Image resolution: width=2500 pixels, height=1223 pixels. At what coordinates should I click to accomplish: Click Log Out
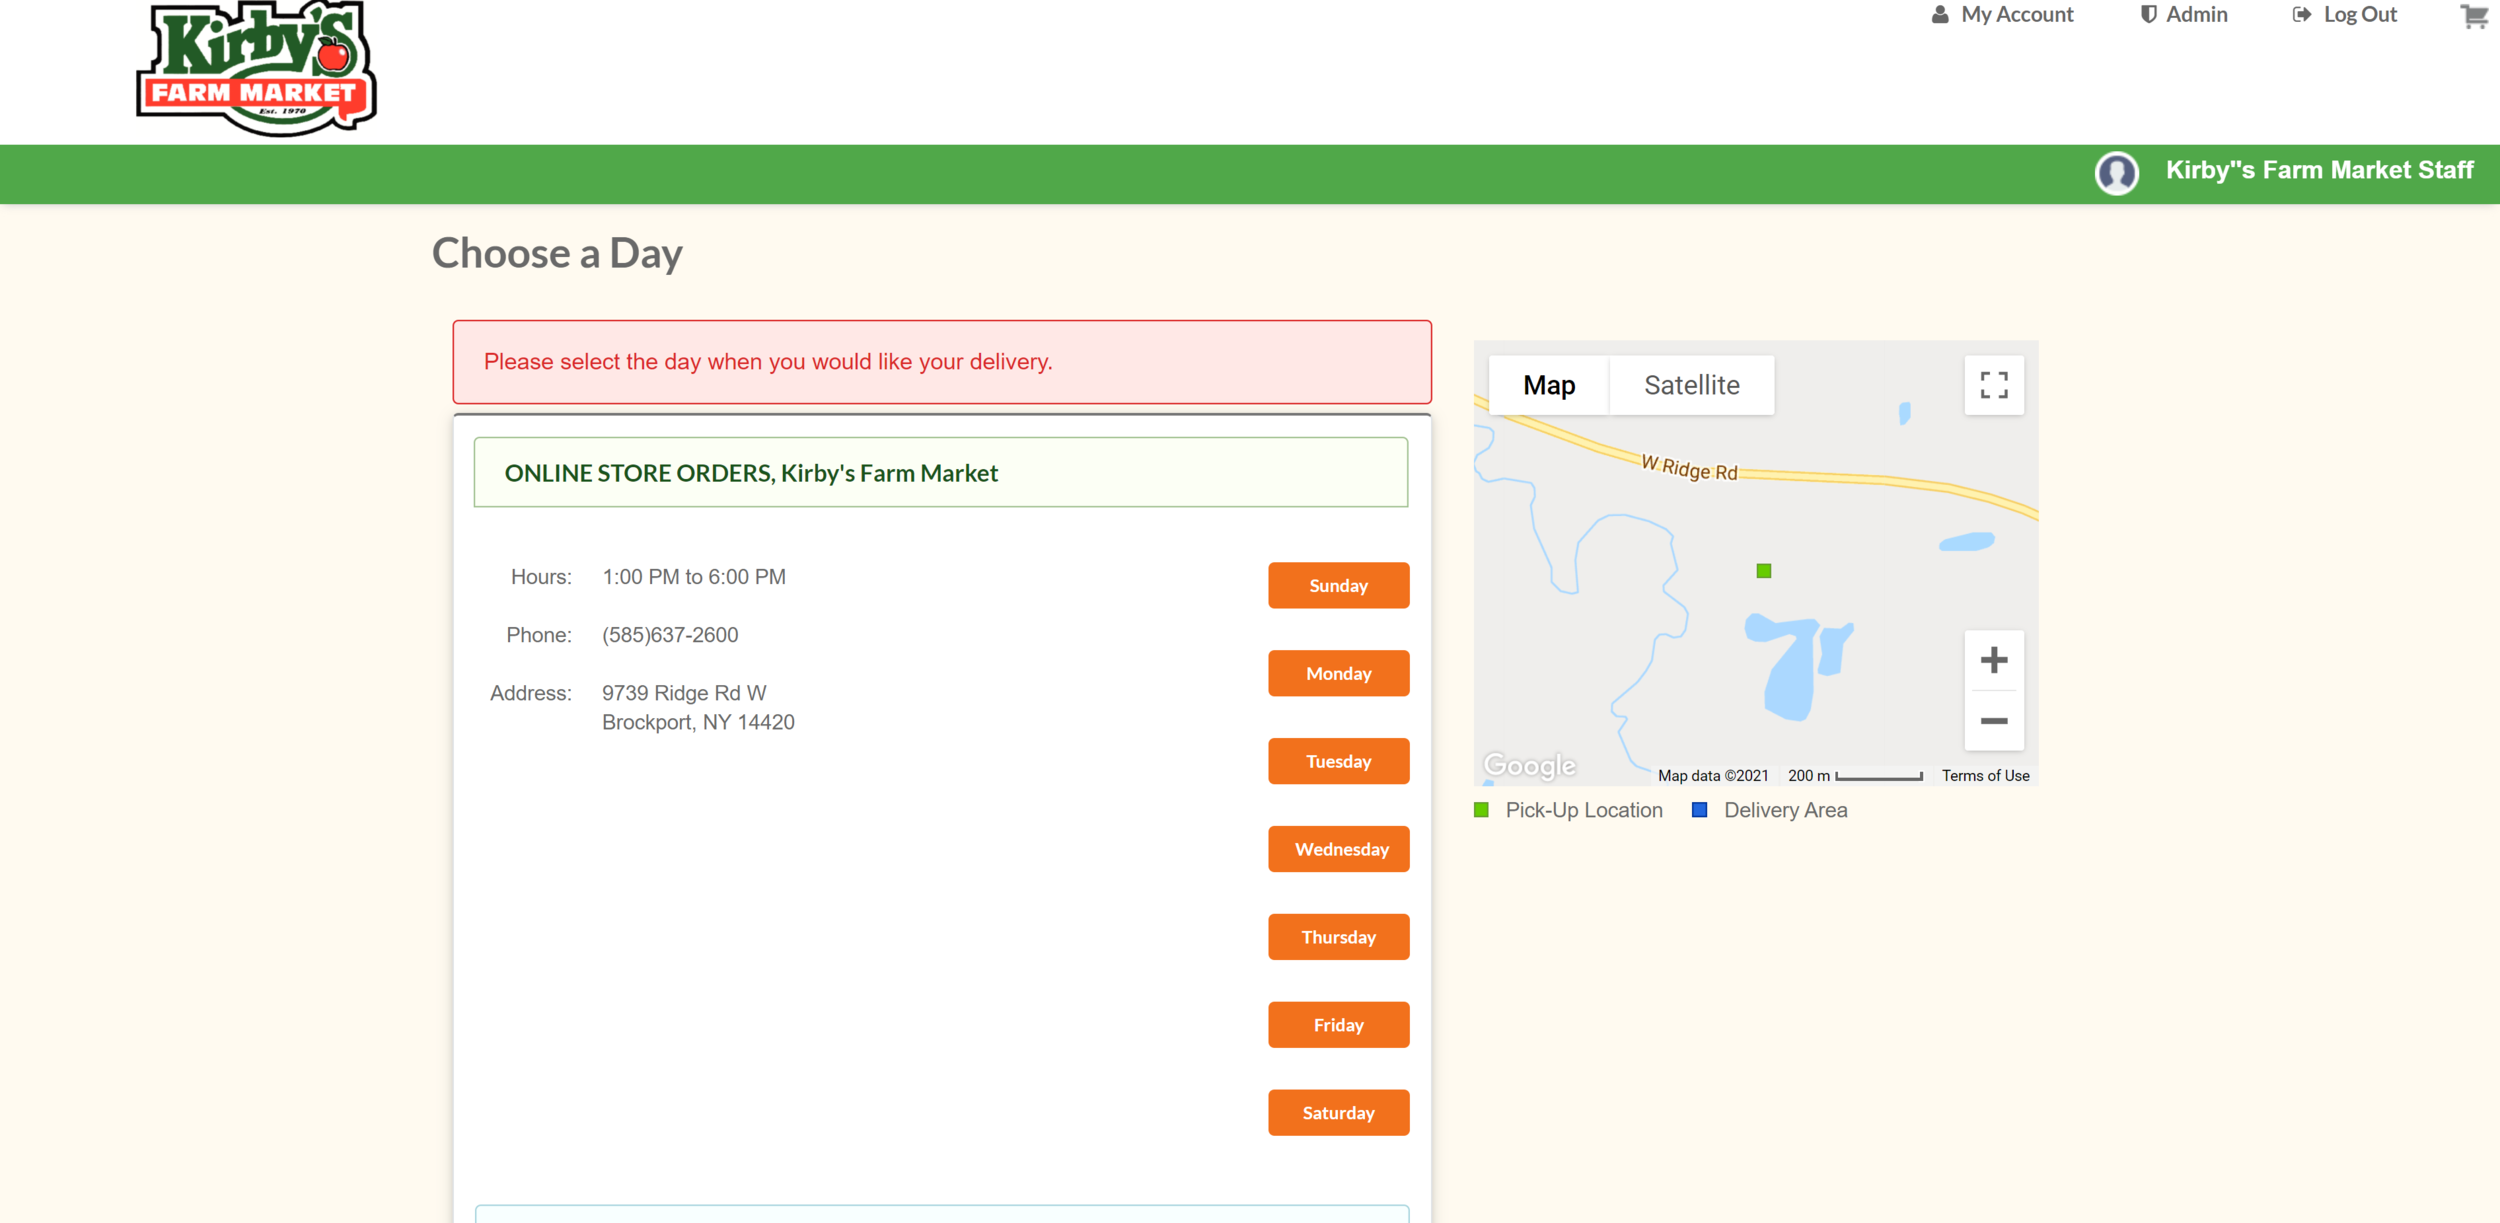pyautogui.click(x=2344, y=14)
